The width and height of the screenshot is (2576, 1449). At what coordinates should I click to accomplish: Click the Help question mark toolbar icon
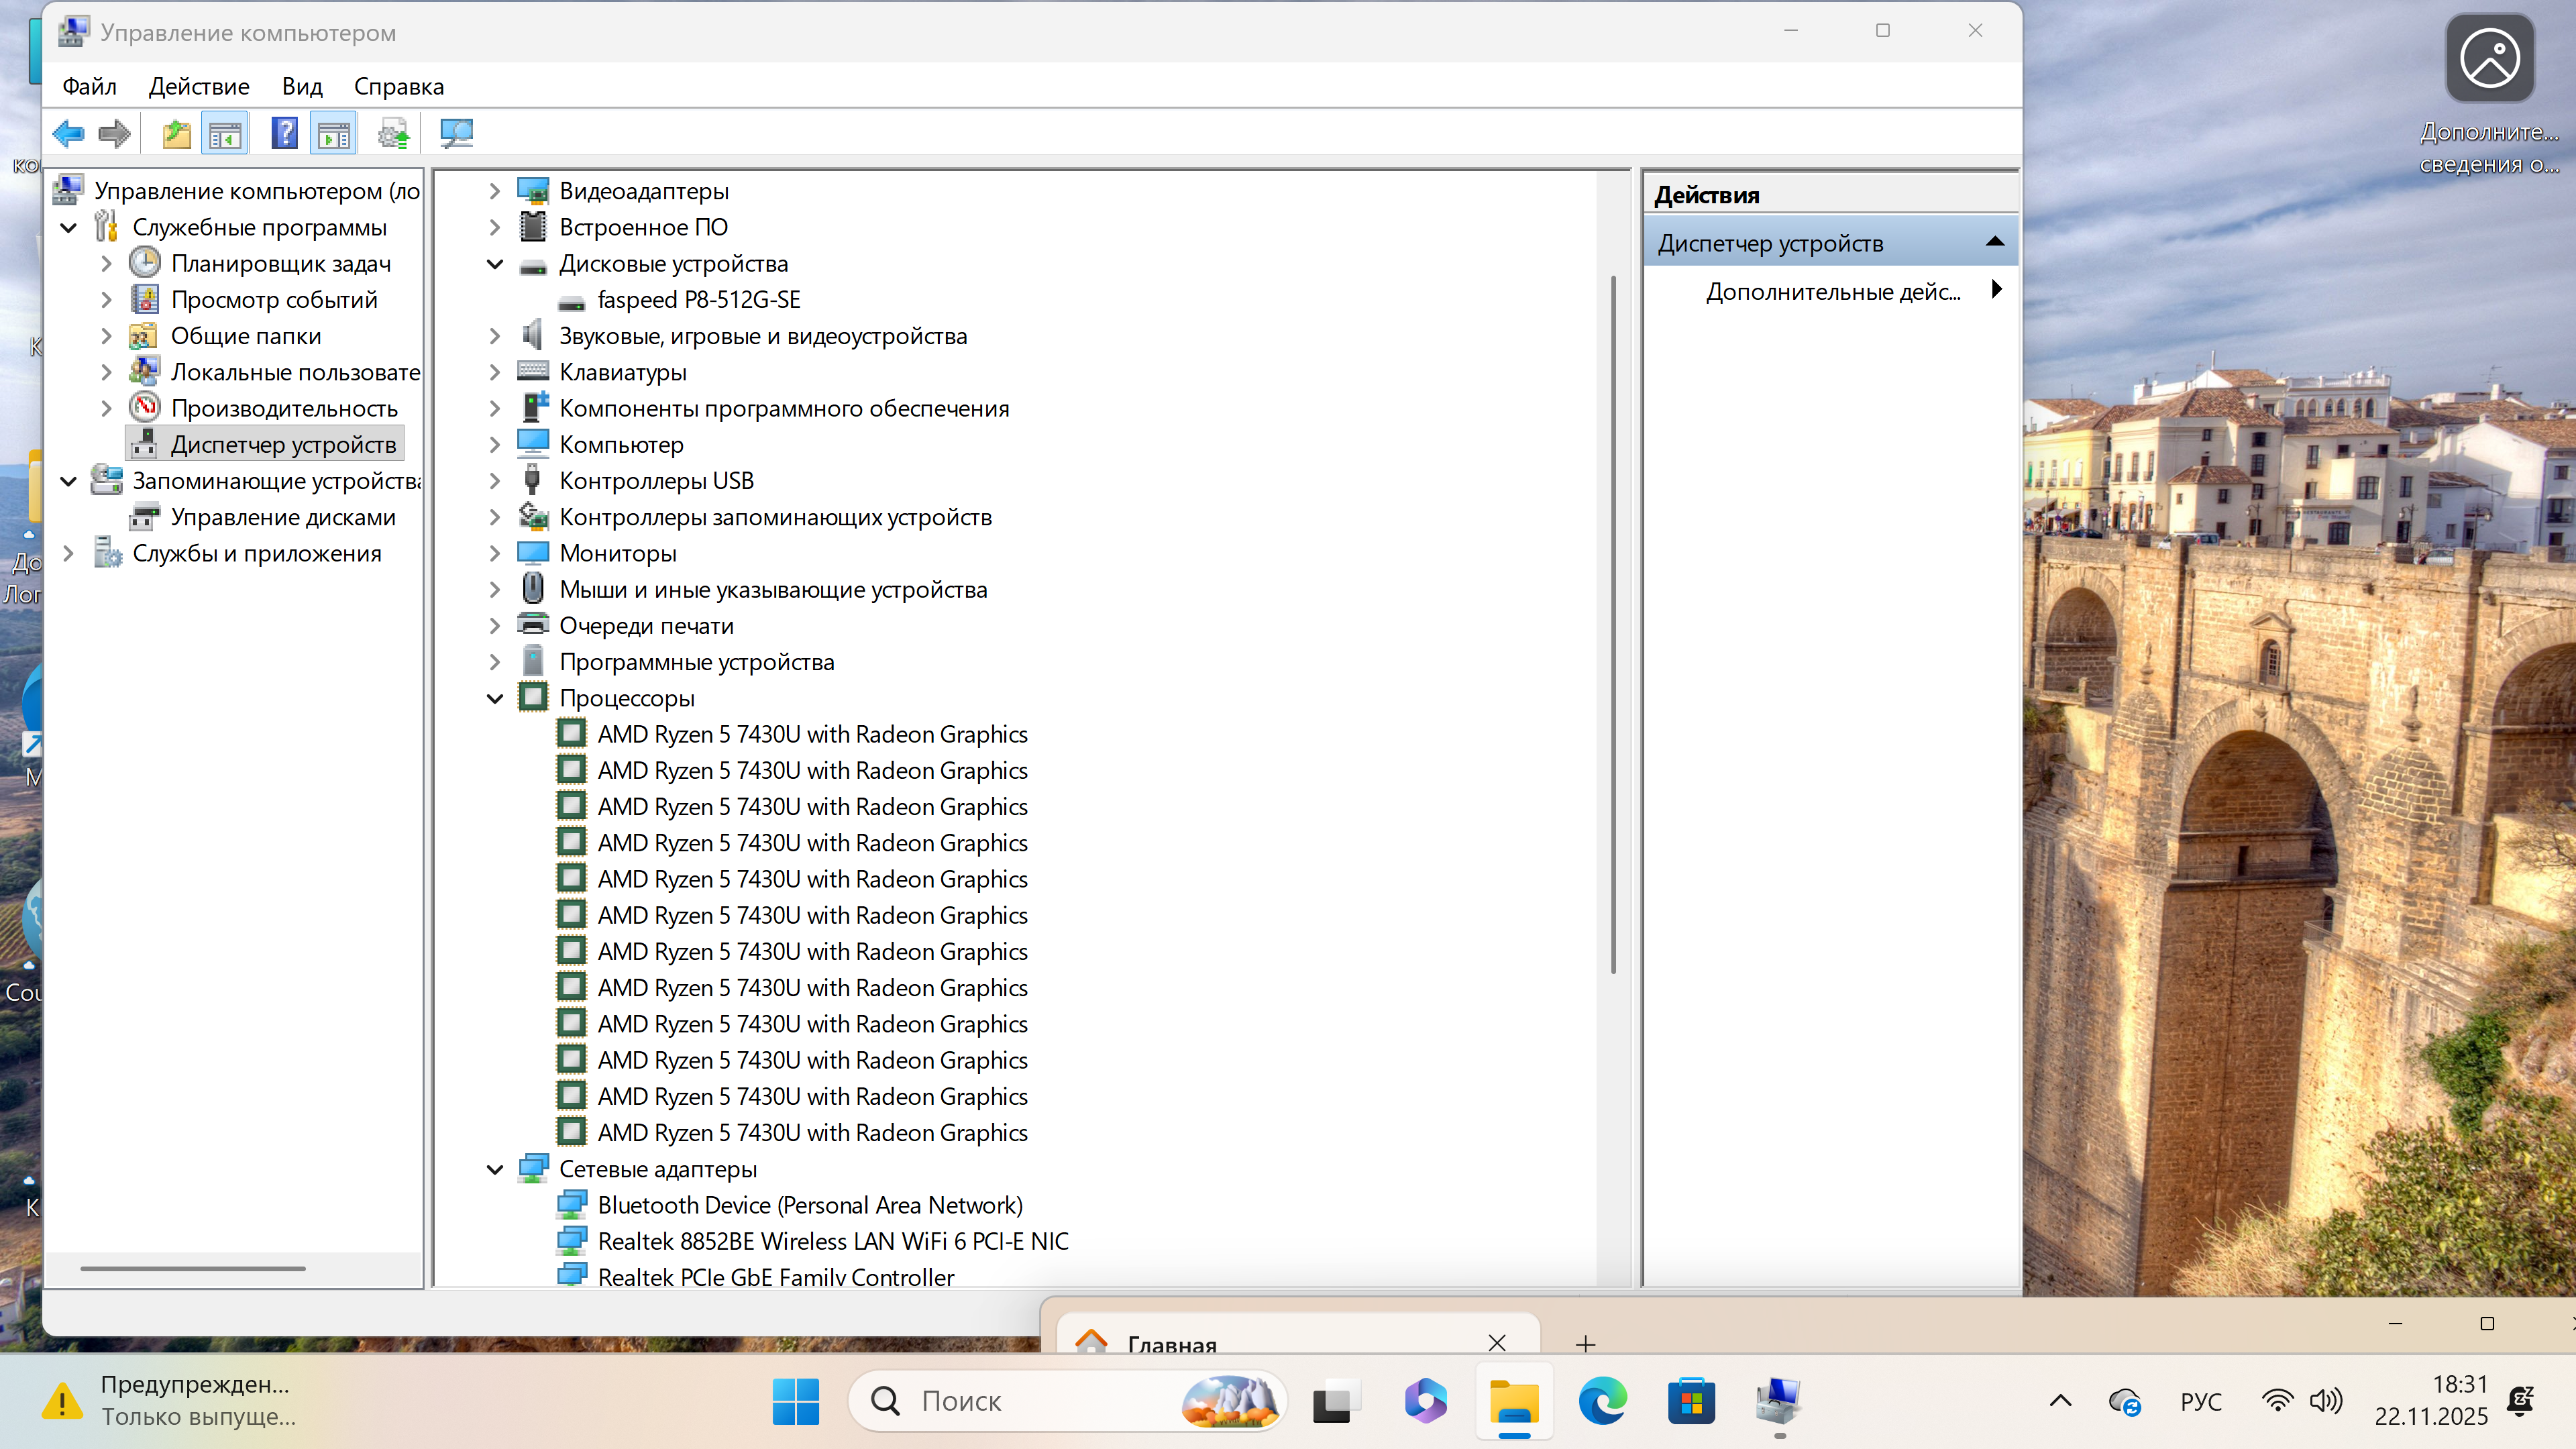click(x=284, y=133)
